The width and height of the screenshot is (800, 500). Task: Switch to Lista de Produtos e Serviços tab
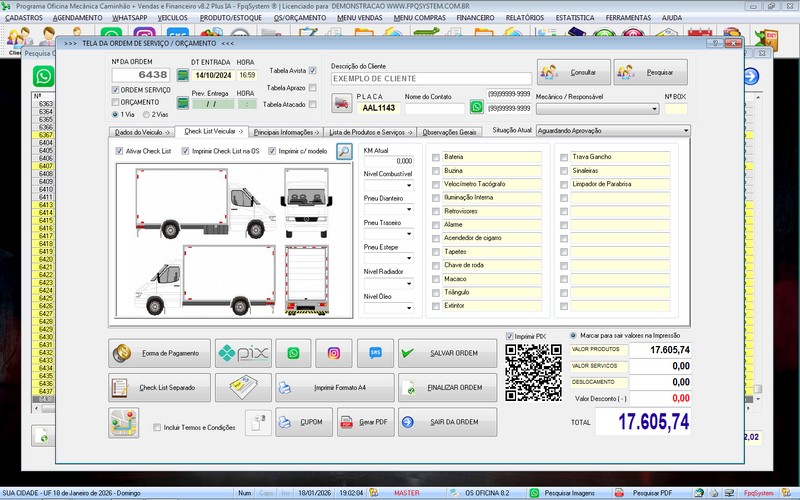coord(368,131)
